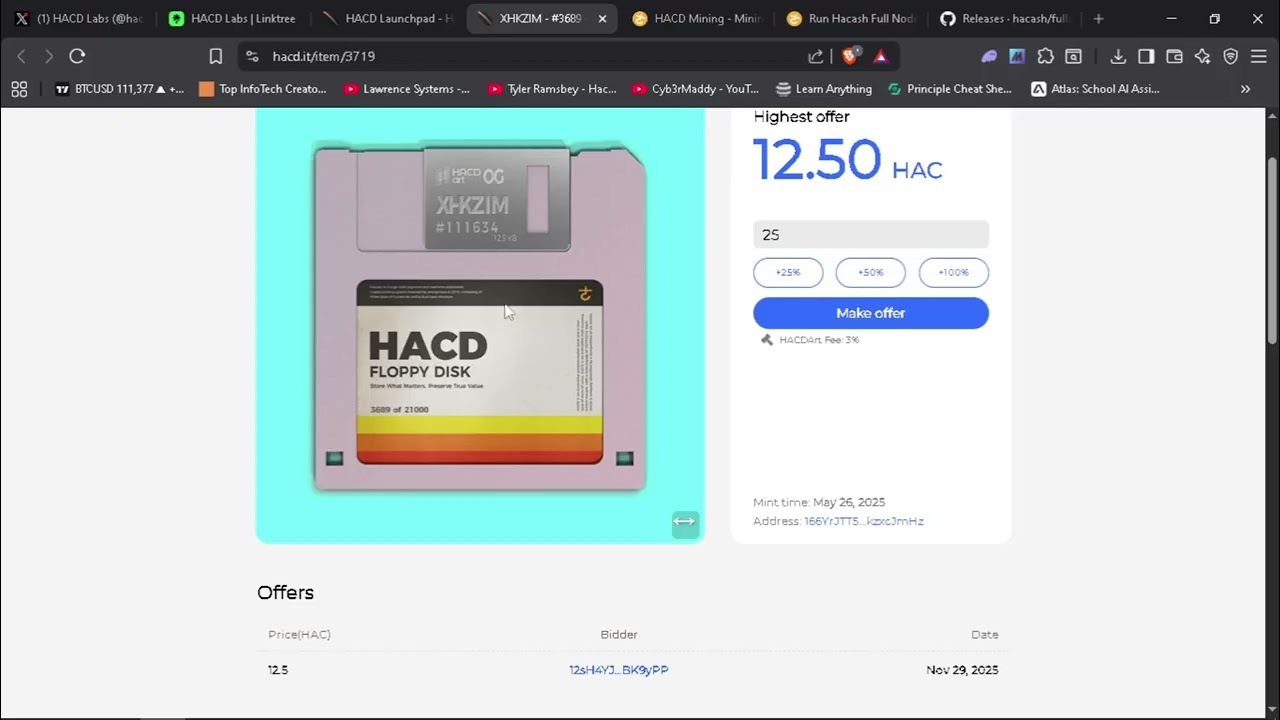The width and height of the screenshot is (1280, 720).
Task: Toggle the browser sidebar panel
Action: (1146, 57)
